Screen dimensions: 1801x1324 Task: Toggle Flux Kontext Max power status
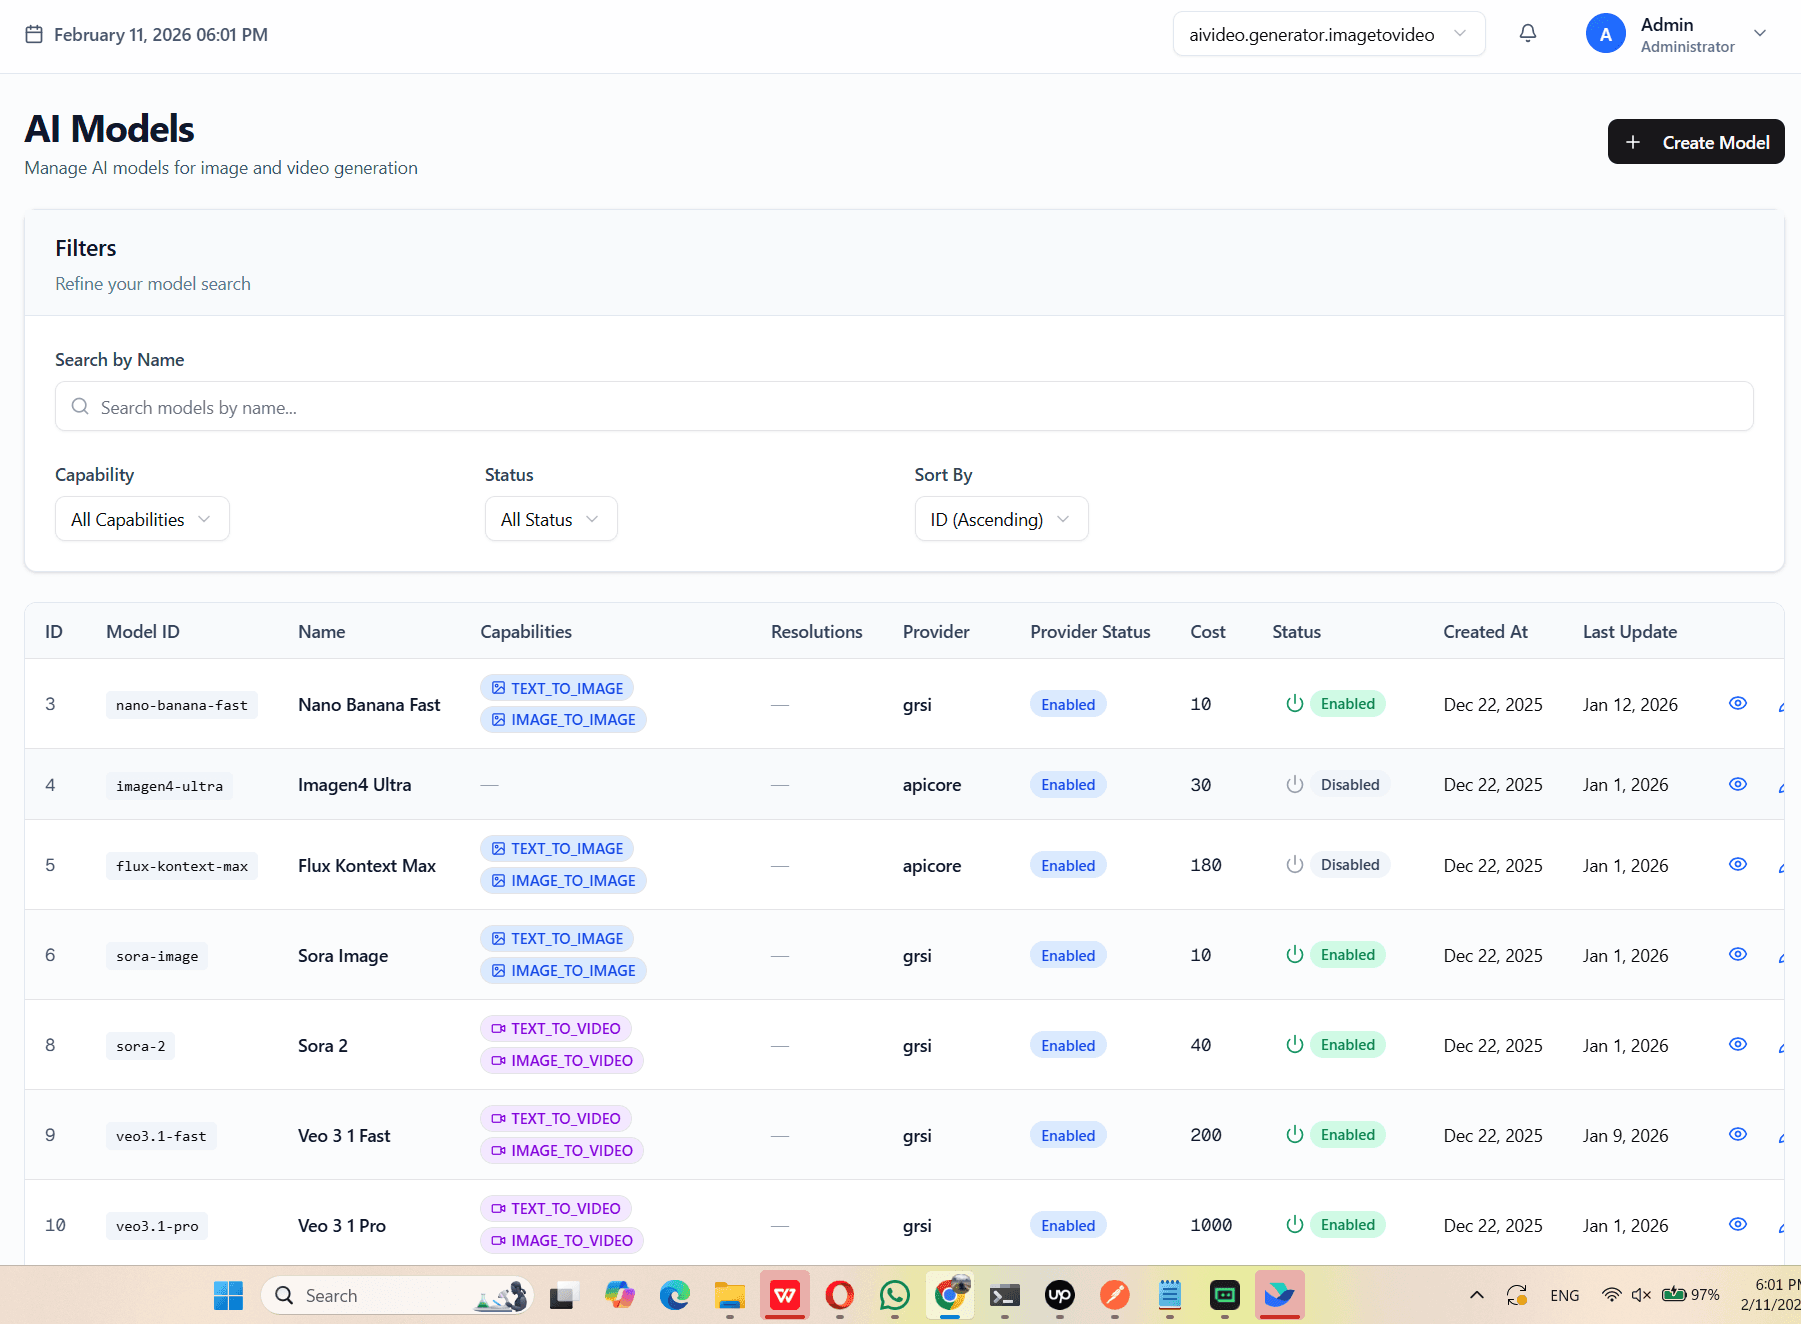(x=1294, y=865)
